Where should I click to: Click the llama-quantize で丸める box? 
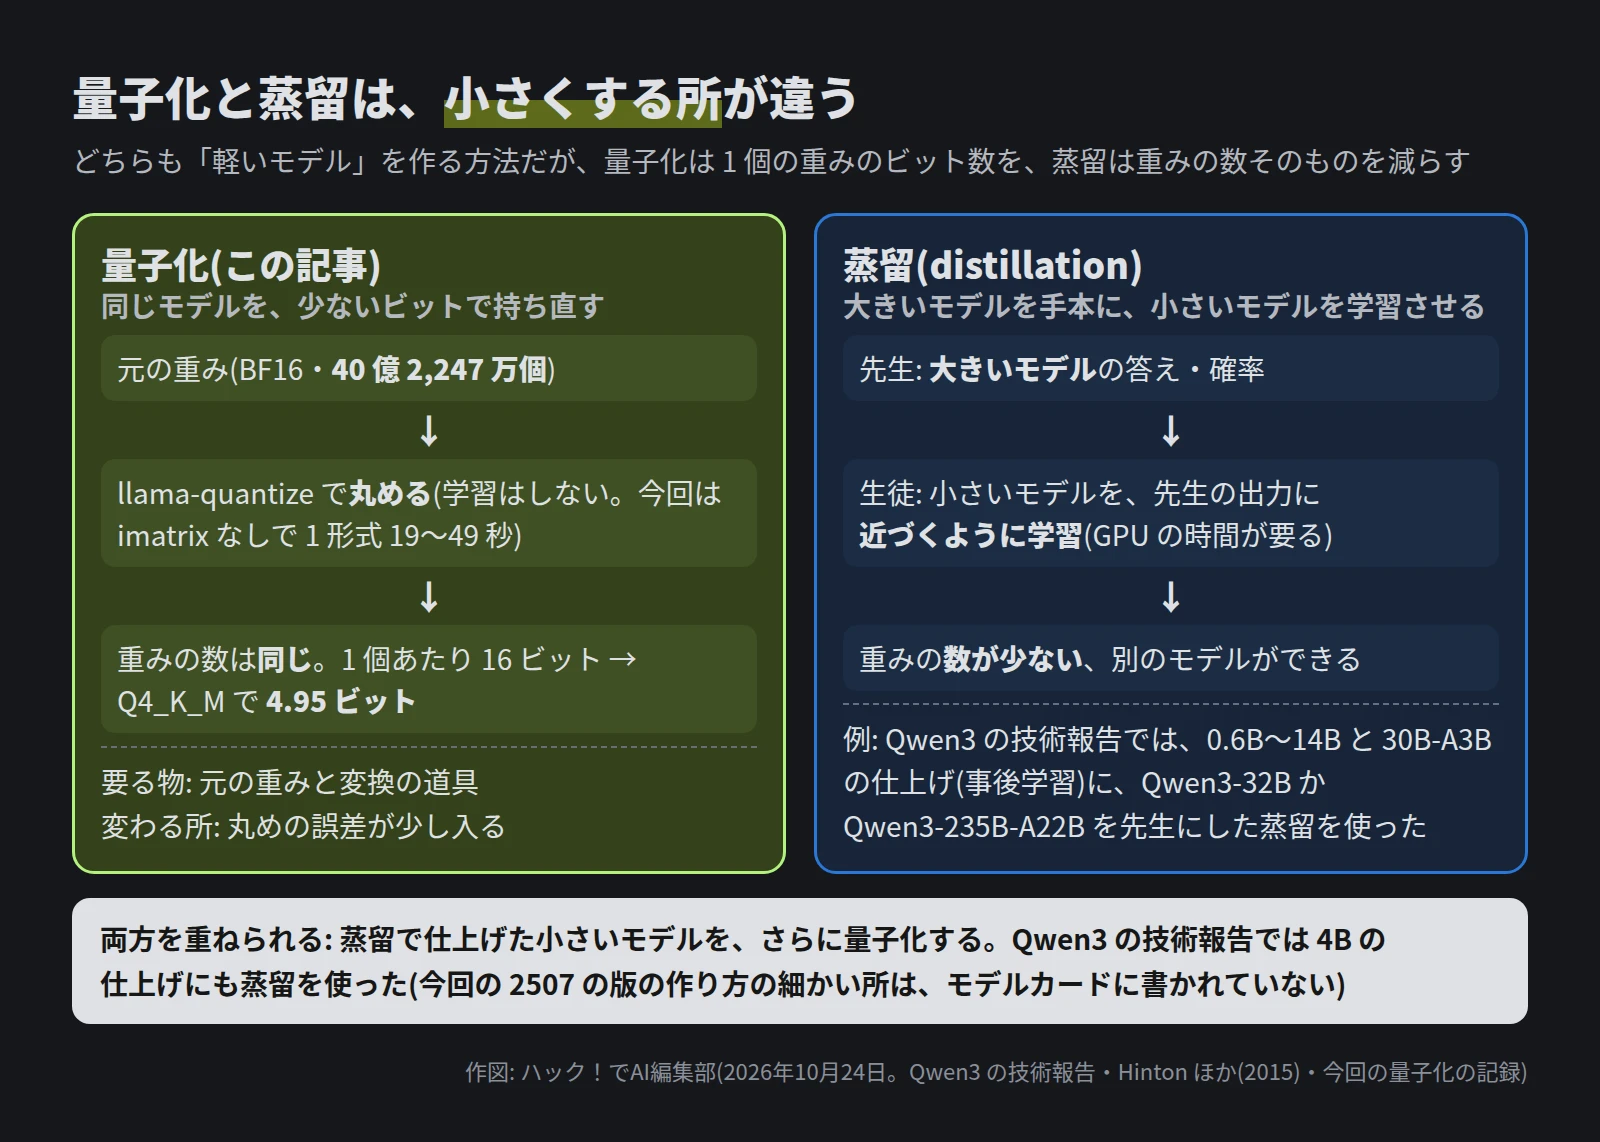coord(429,514)
